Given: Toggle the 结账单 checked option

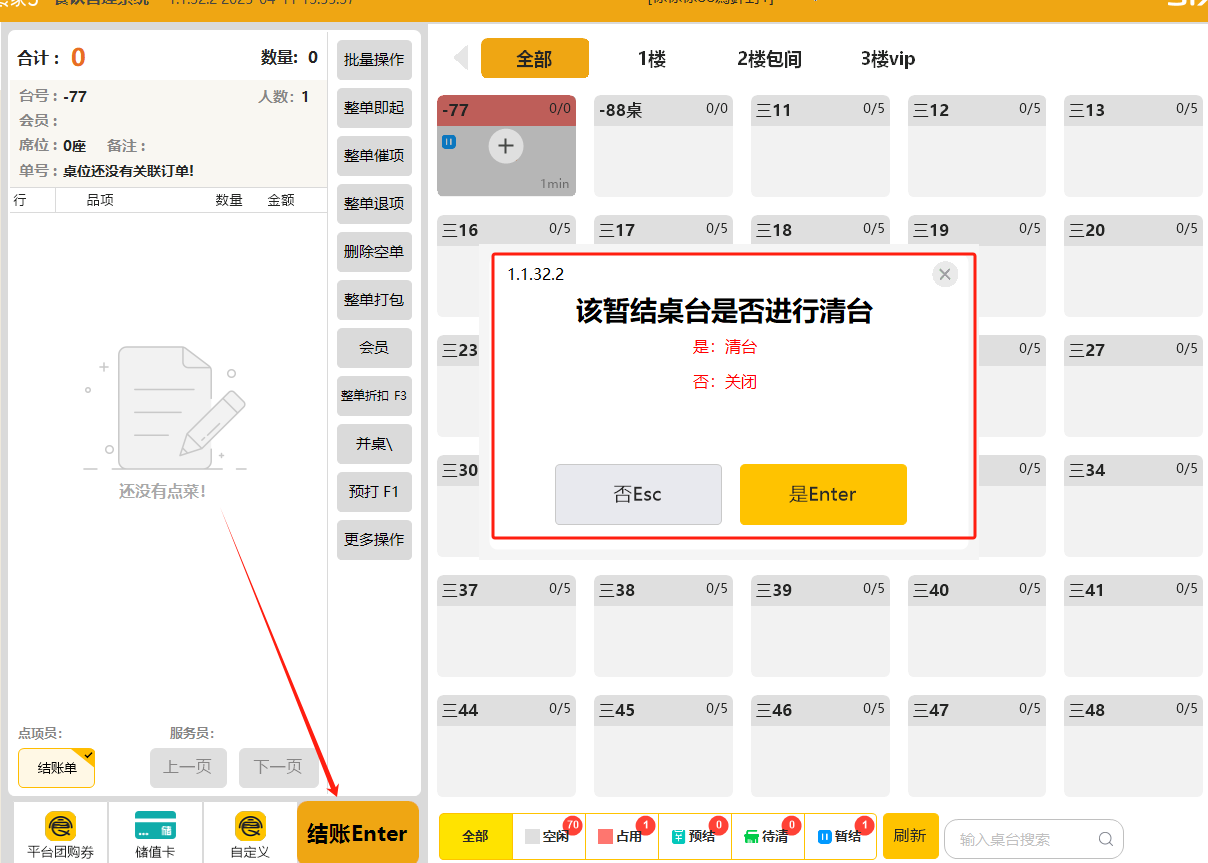Looking at the screenshot, I should [x=57, y=768].
